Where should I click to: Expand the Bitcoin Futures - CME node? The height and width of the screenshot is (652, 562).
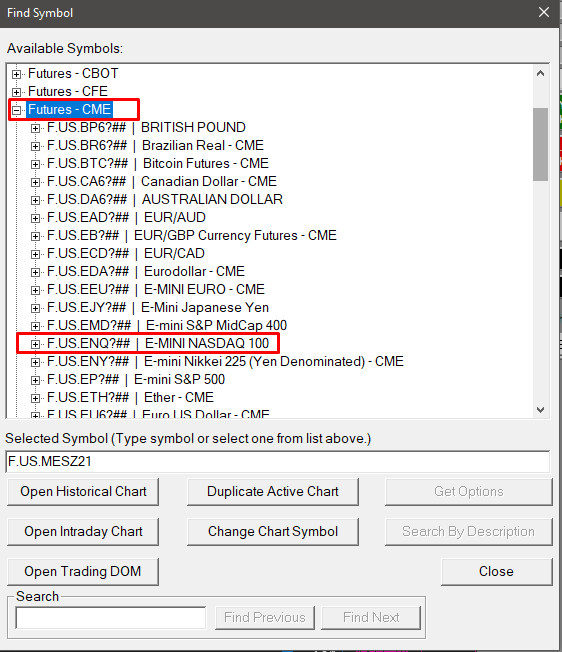pyautogui.click(x=35, y=164)
